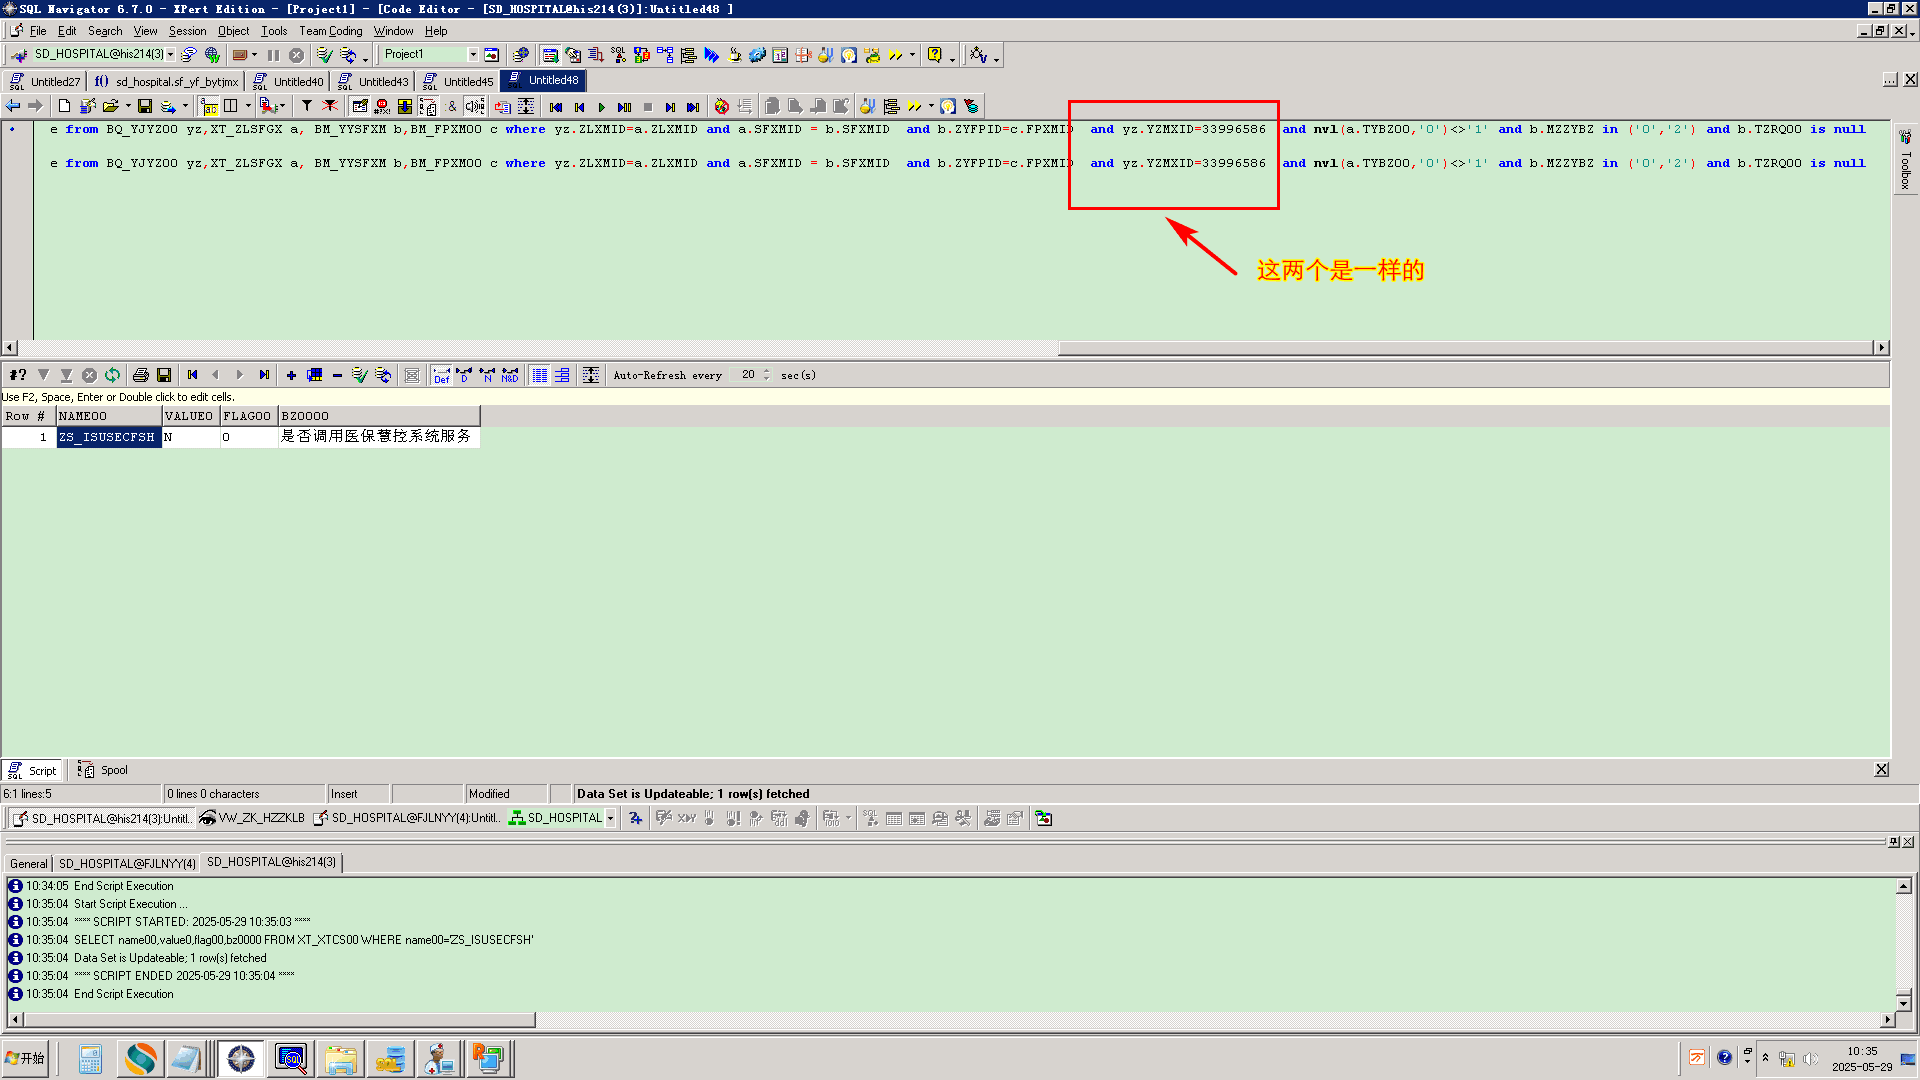Viewport: 1920px width, 1080px height.
Task: Click the ZS_ISUSECFSH cell in NAME00 column
Action: [x=108, y=438]
